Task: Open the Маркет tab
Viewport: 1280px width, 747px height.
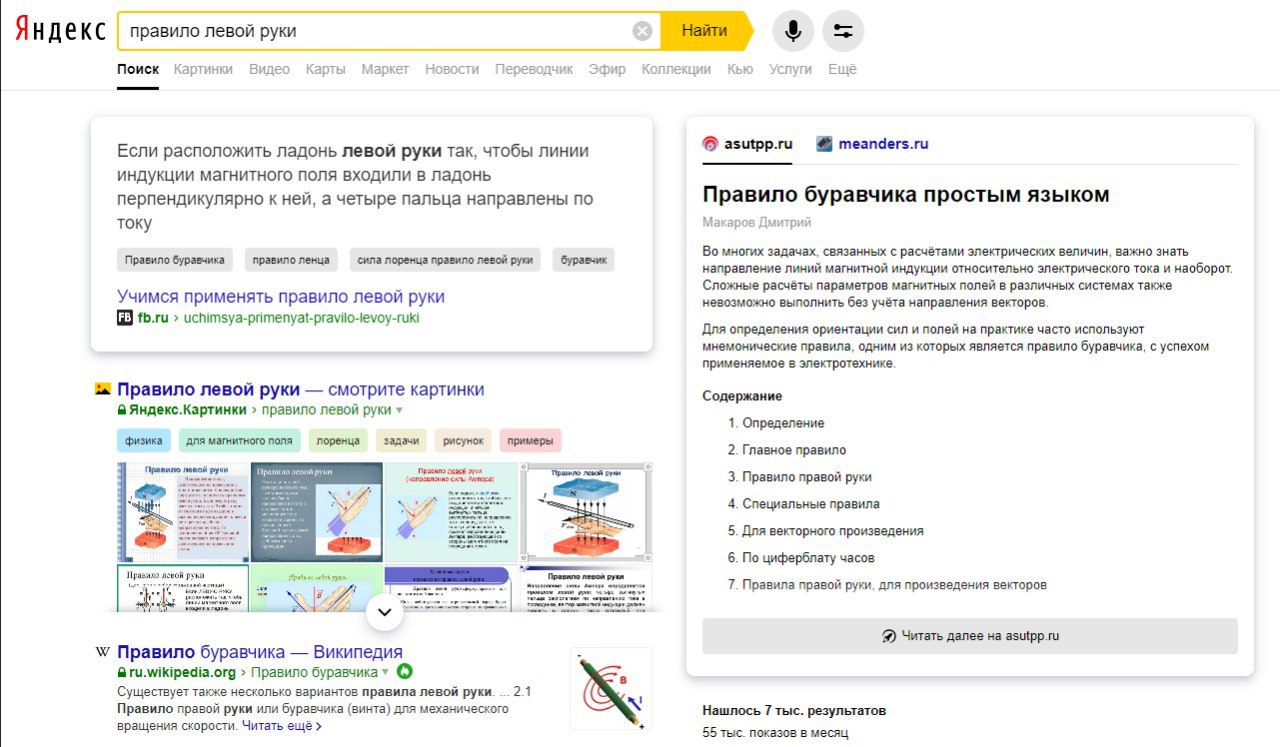Action: coord(385,69)
